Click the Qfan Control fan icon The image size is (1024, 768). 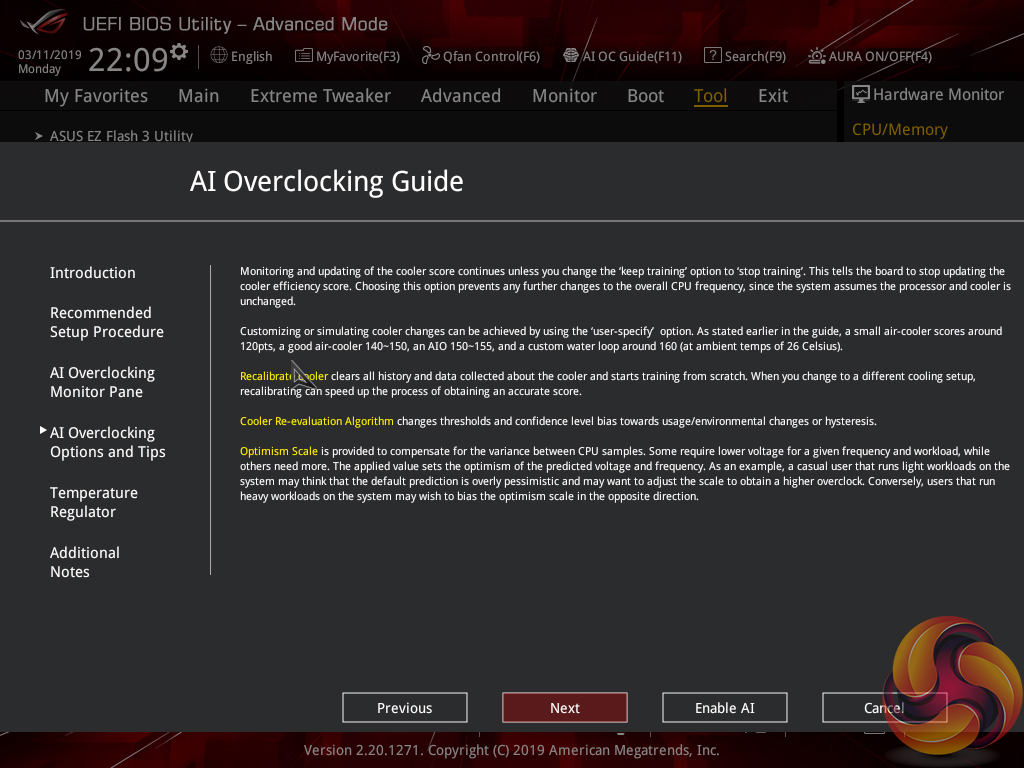pos(430,56)
